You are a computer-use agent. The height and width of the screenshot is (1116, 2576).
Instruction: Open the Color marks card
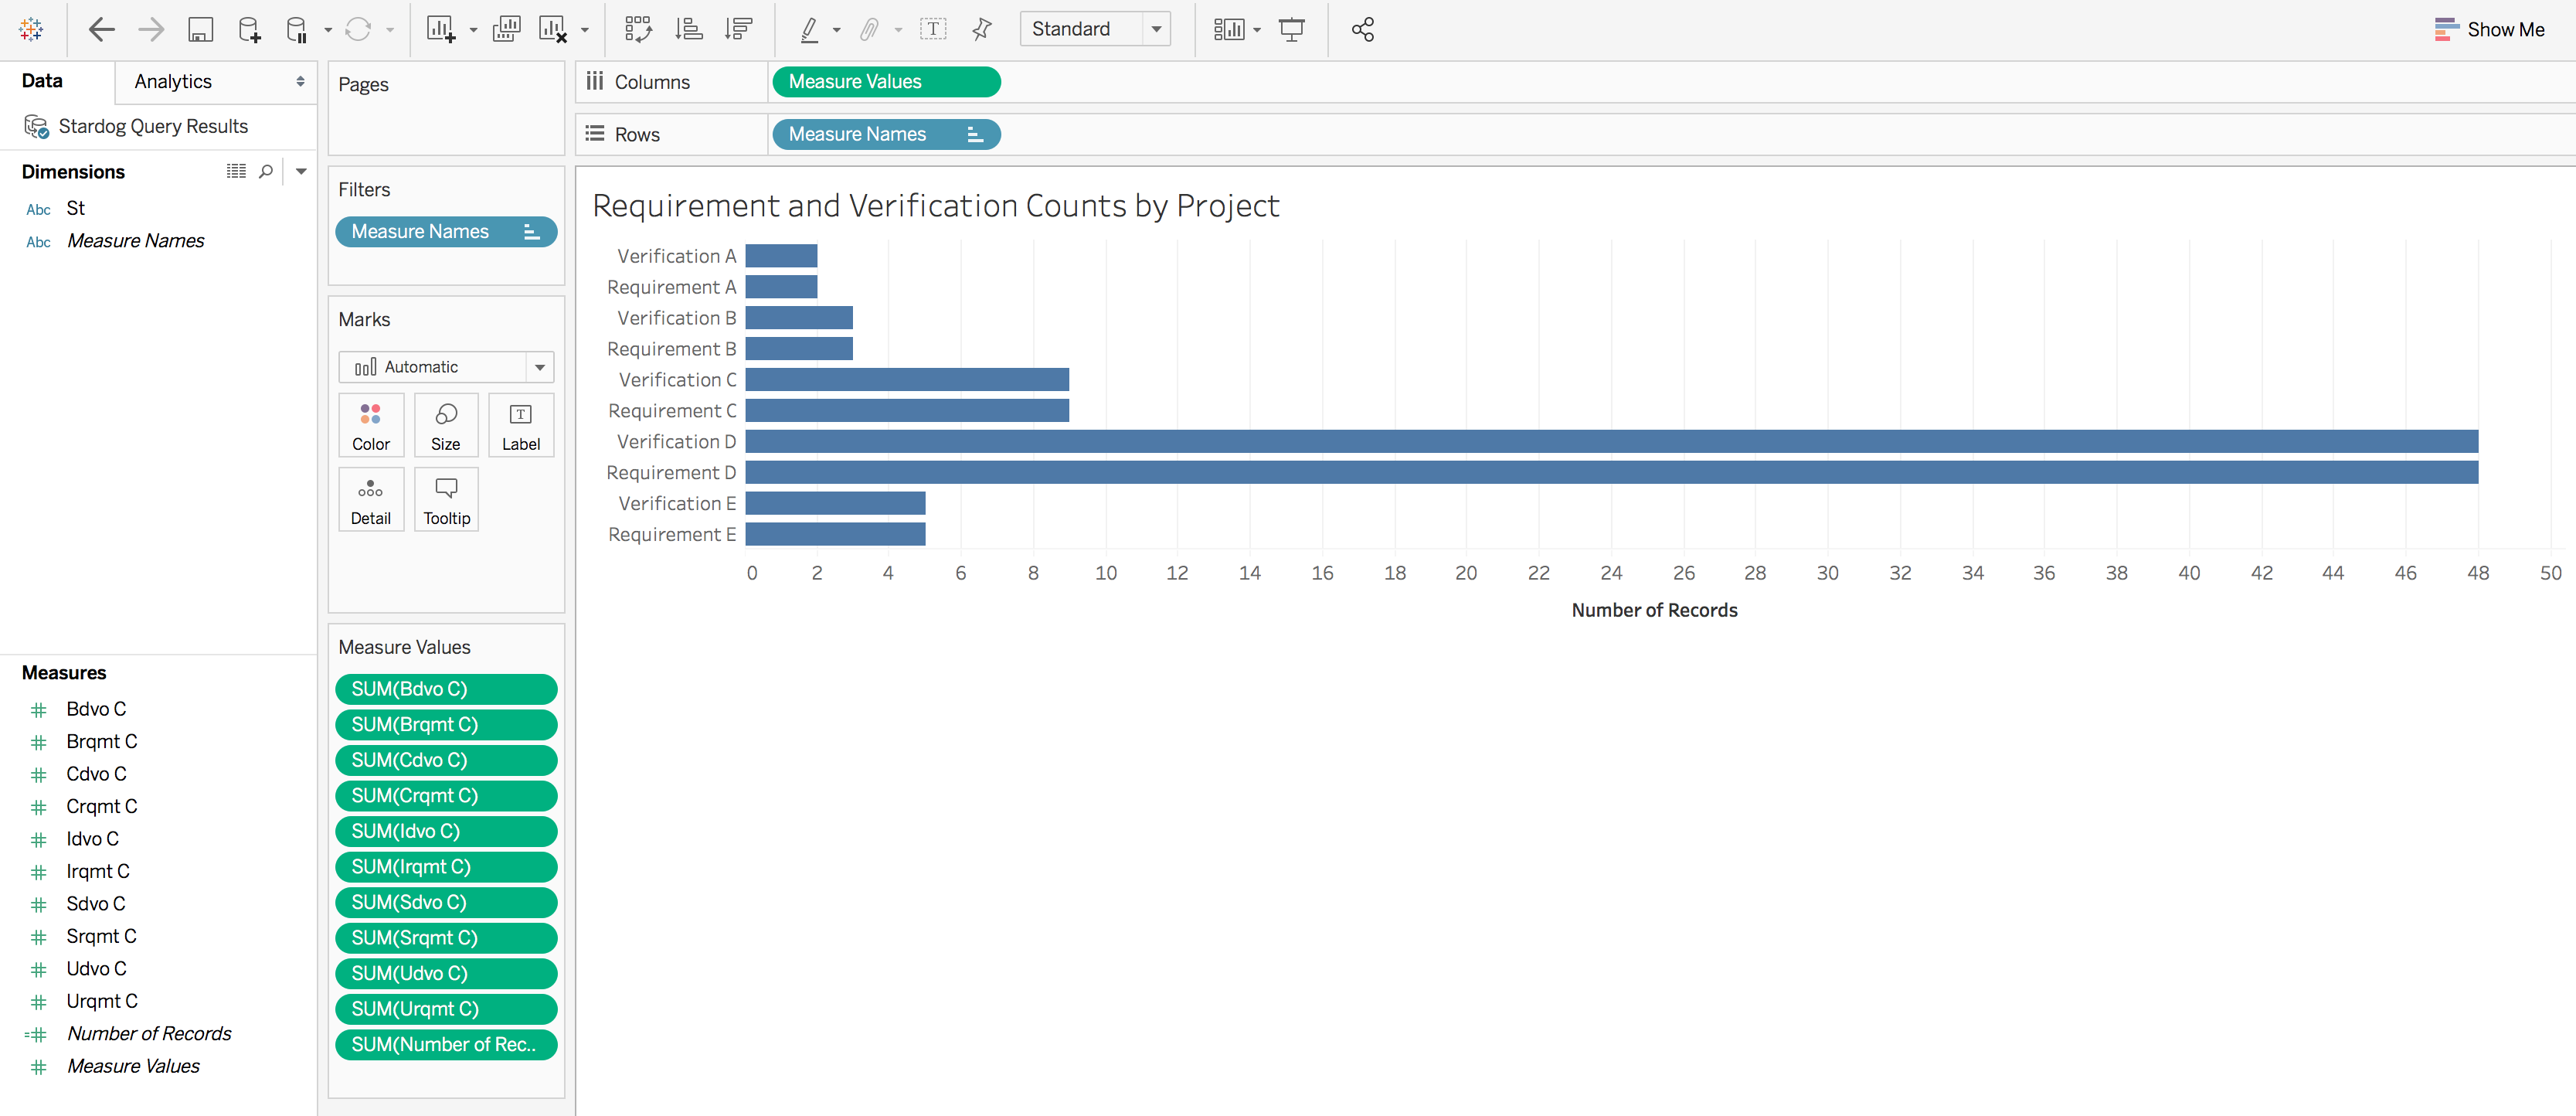[370, 426]
